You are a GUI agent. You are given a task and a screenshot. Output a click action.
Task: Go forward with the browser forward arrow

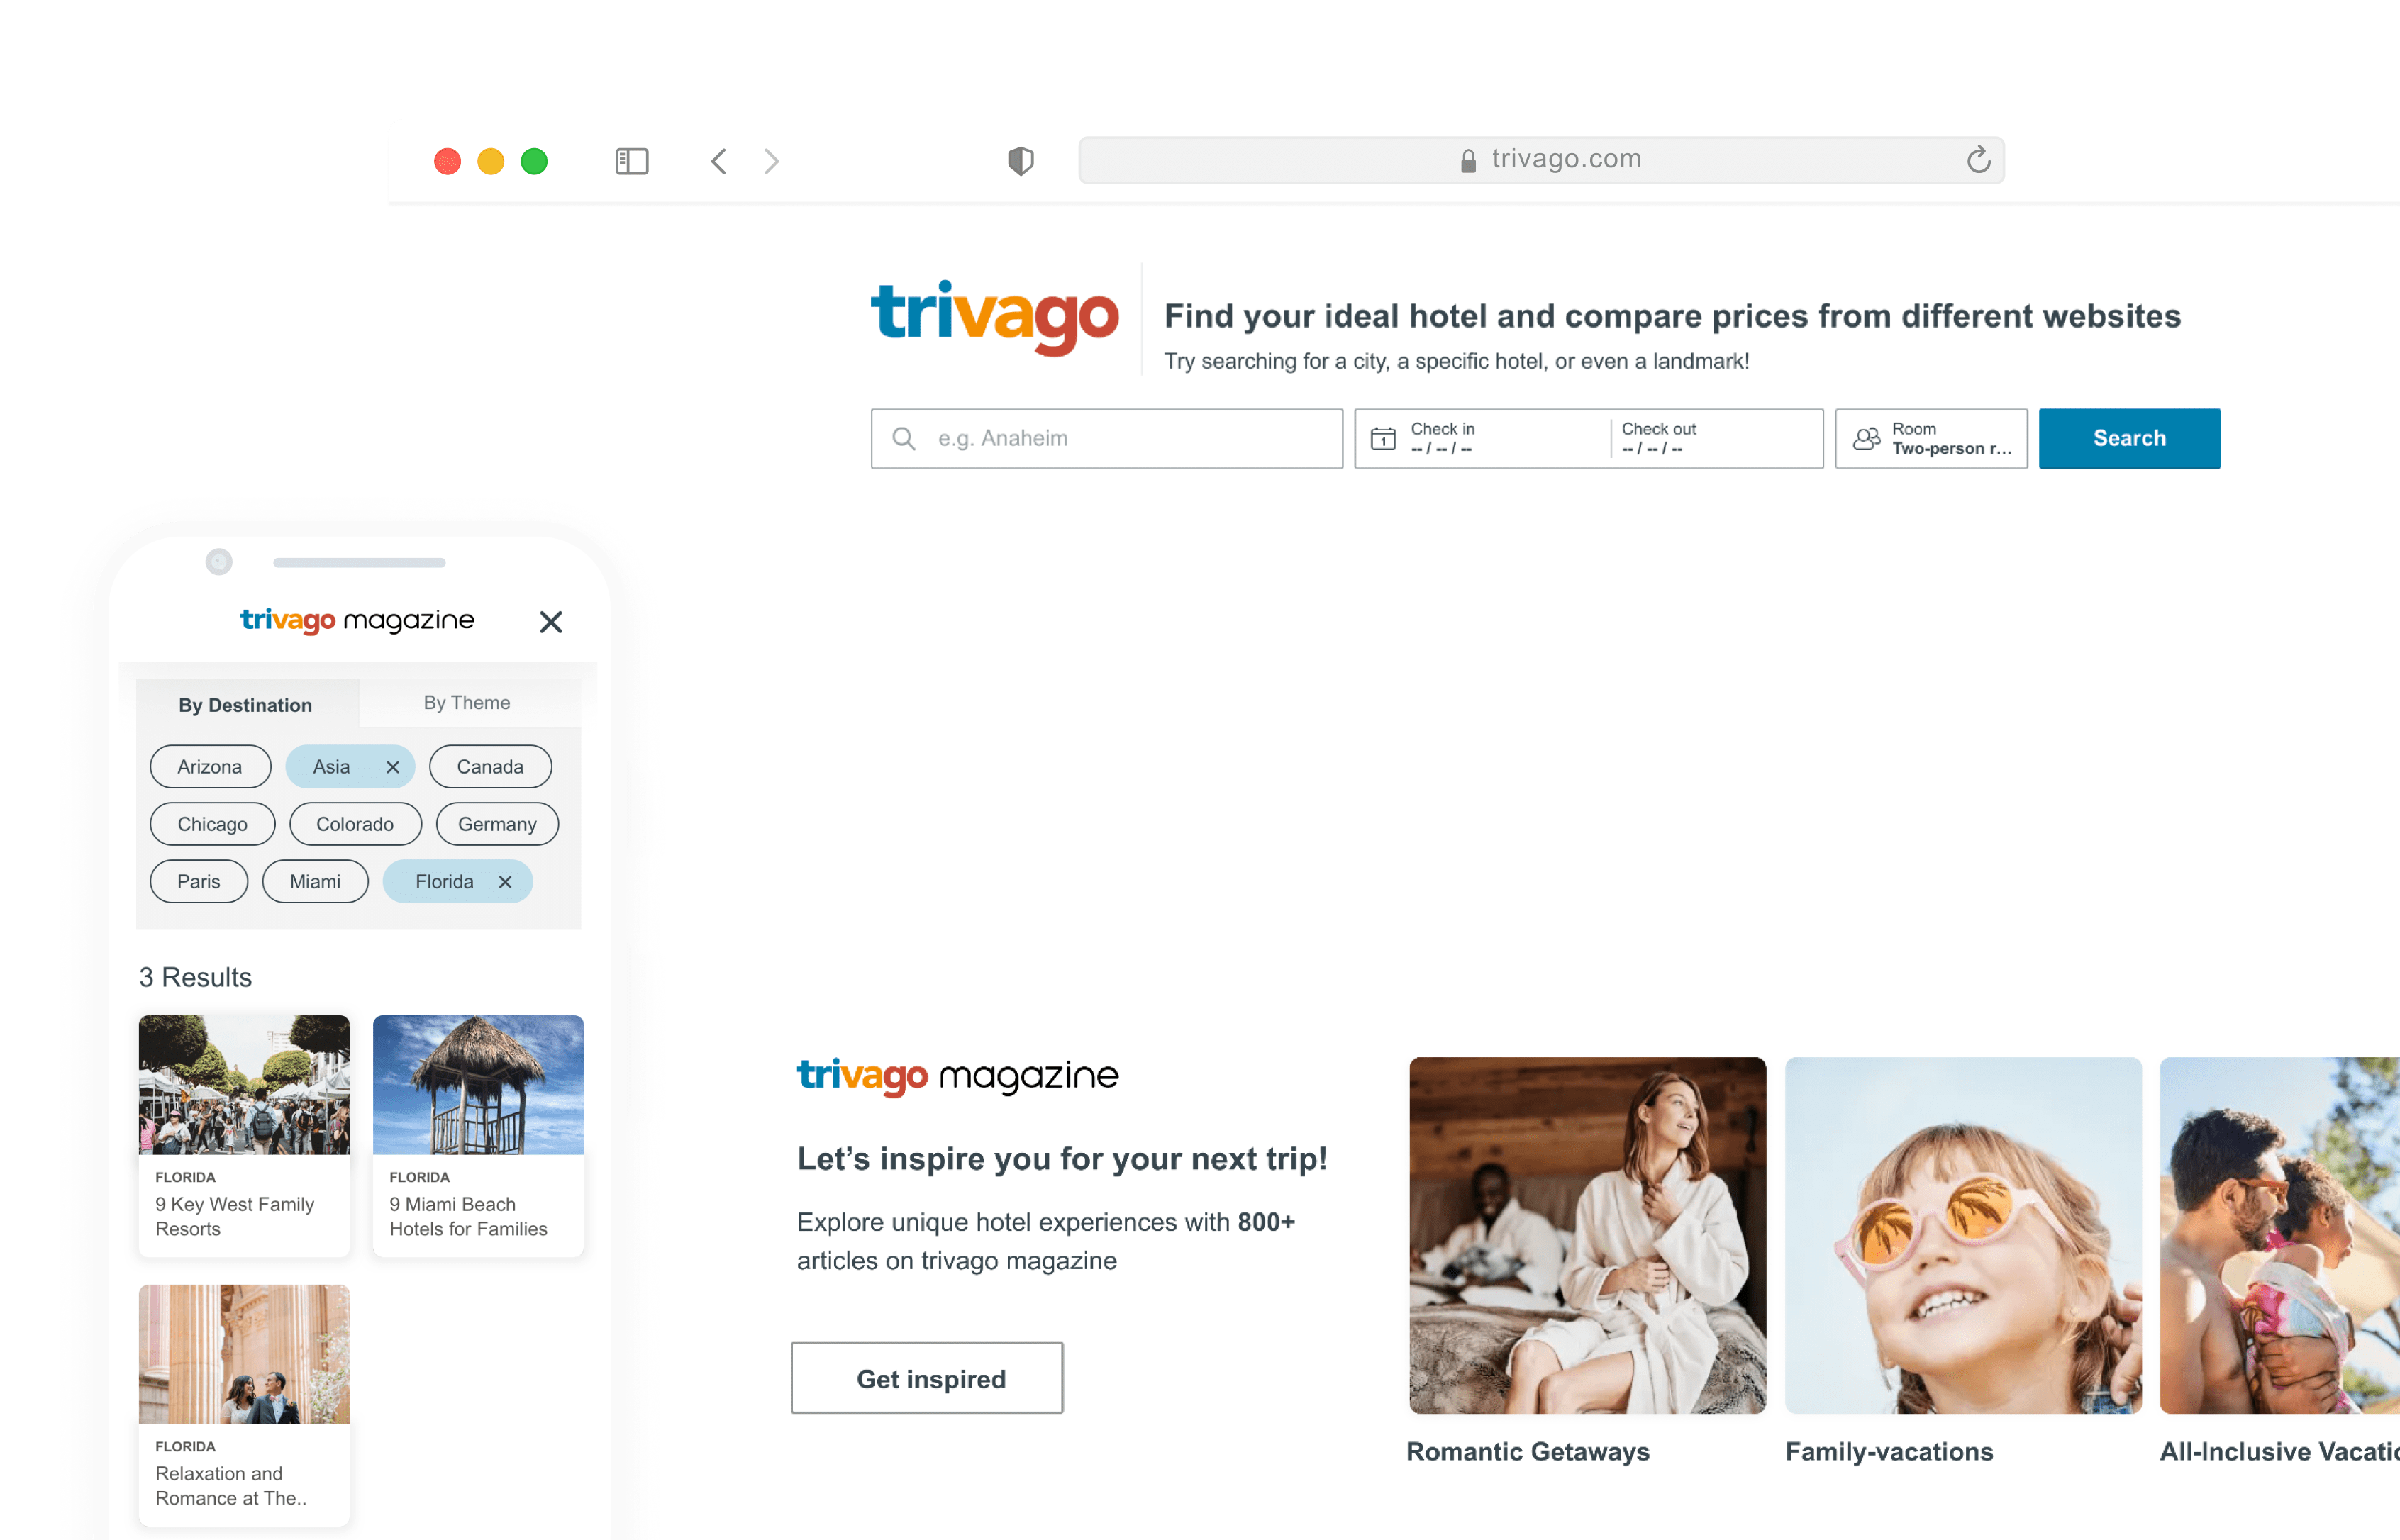(771, 161)
